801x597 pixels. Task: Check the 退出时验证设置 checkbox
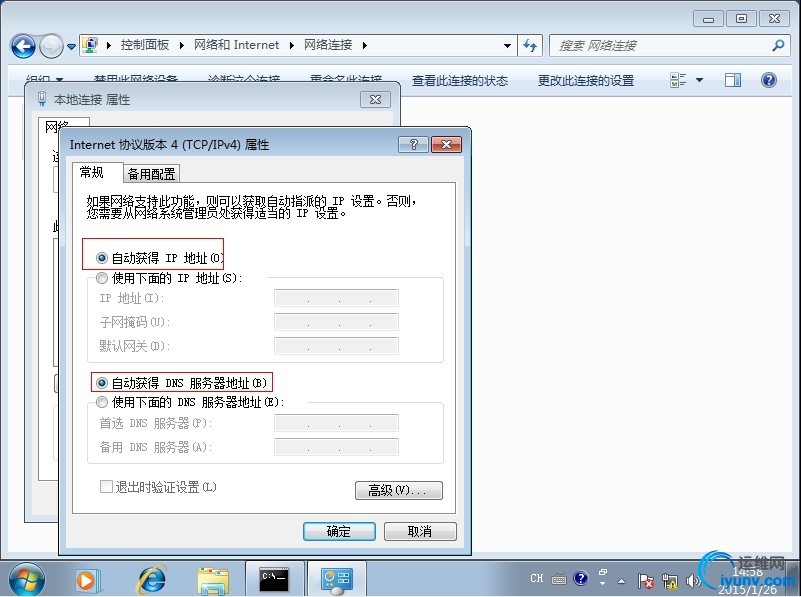pyautogui.click(x=106, y=487)
